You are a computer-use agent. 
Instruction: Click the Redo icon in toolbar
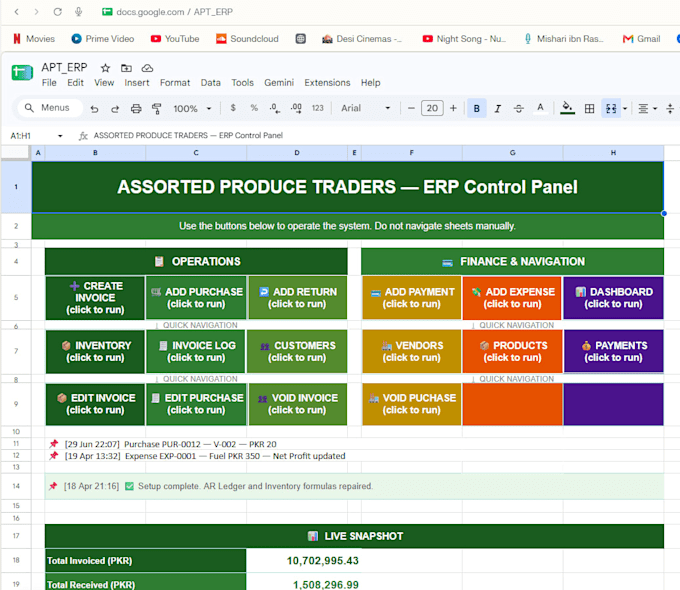click(x=115, y=108)
